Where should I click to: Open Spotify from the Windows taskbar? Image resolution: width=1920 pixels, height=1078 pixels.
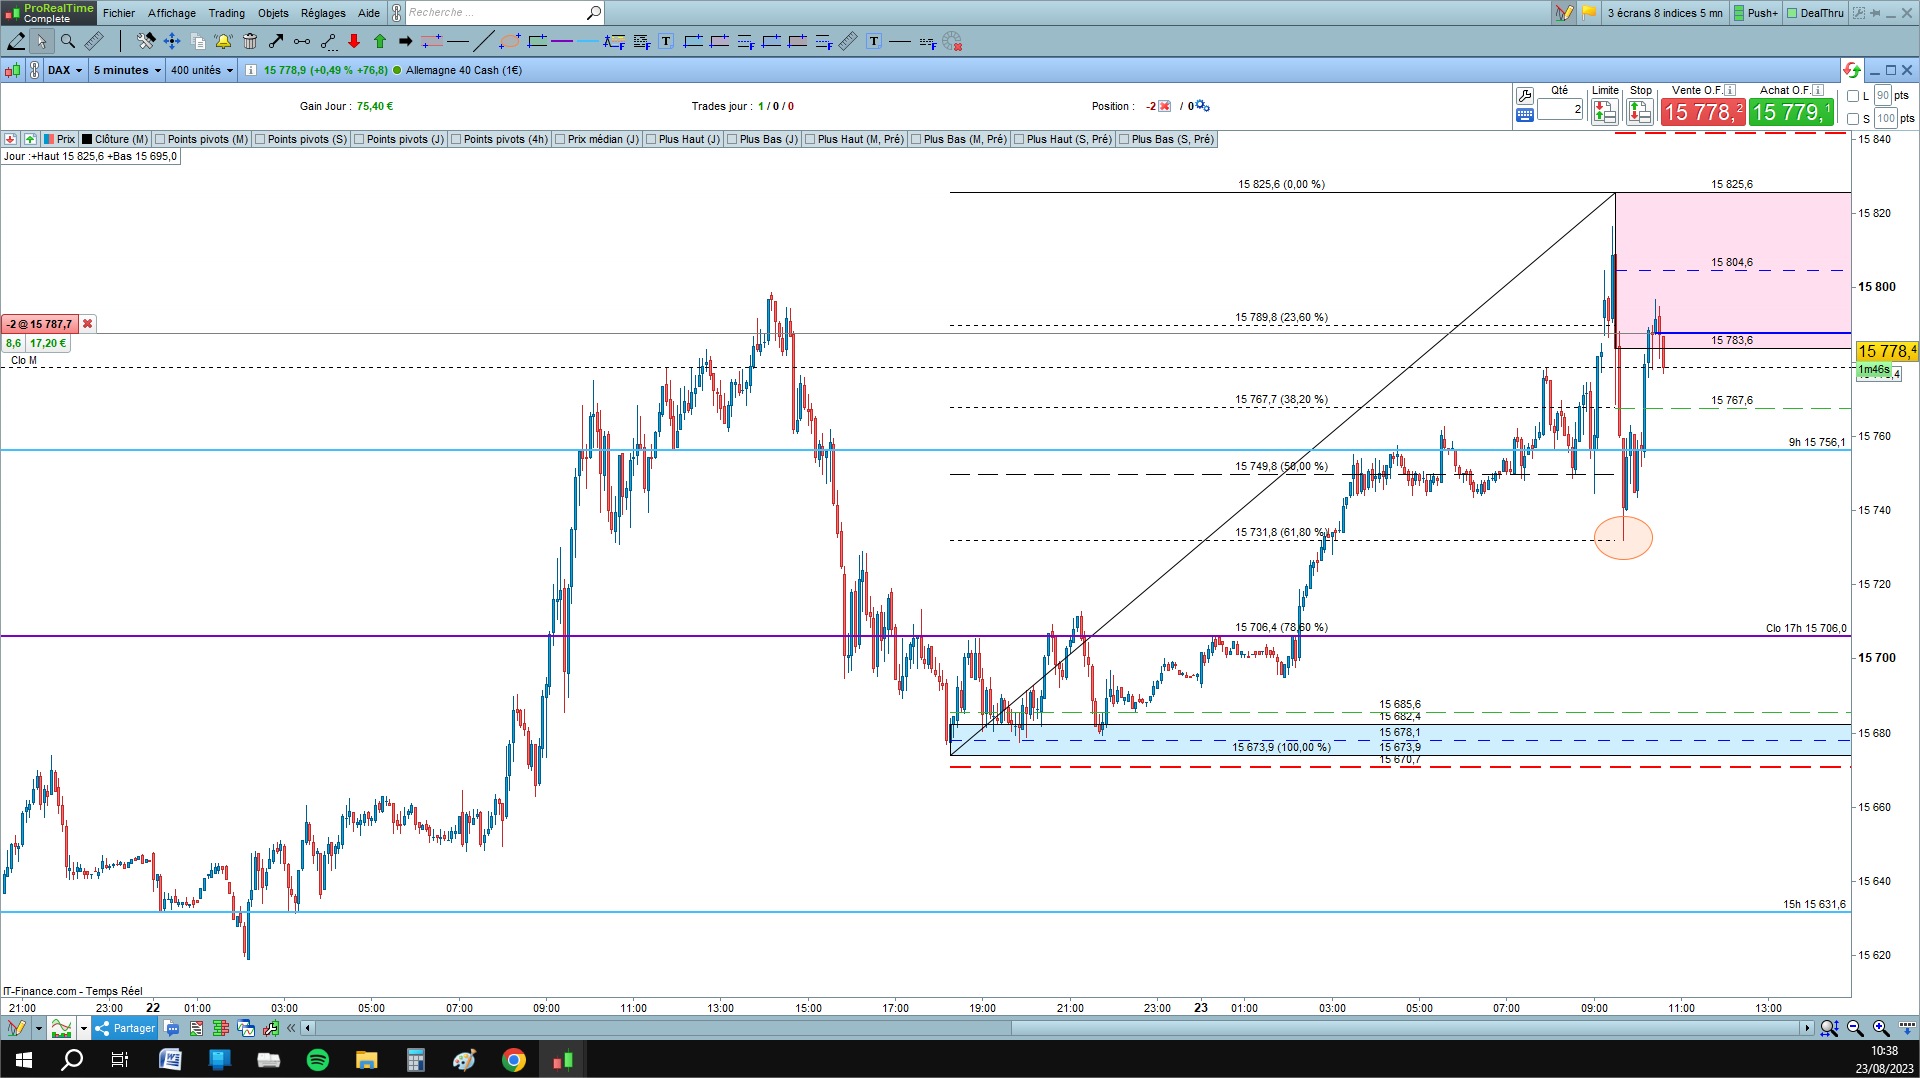(x=318, y=1060)
